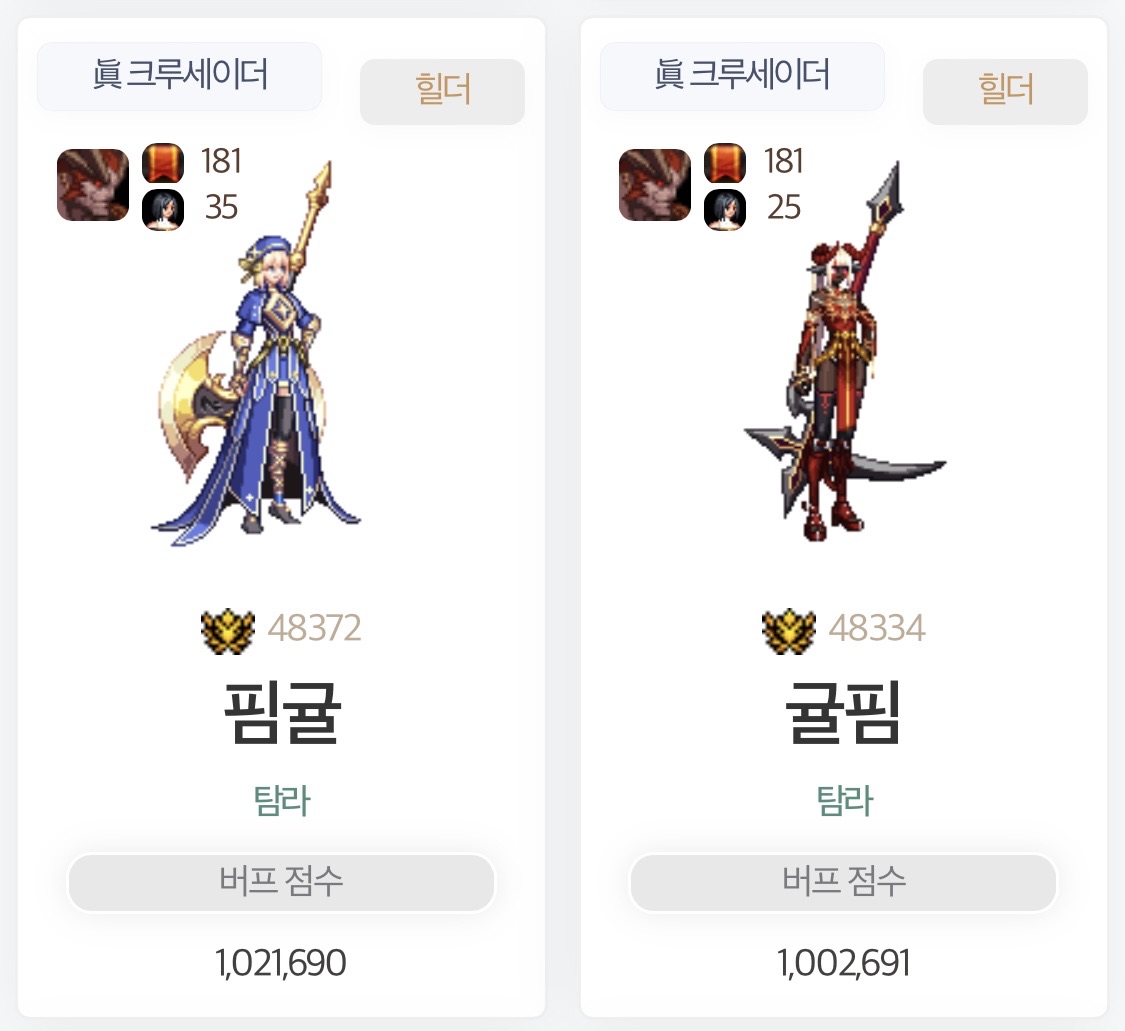The width and height of the screenshot is (1125, 1031).
Task: Open character name 핌귤
Action: click(x=282, y=712)
